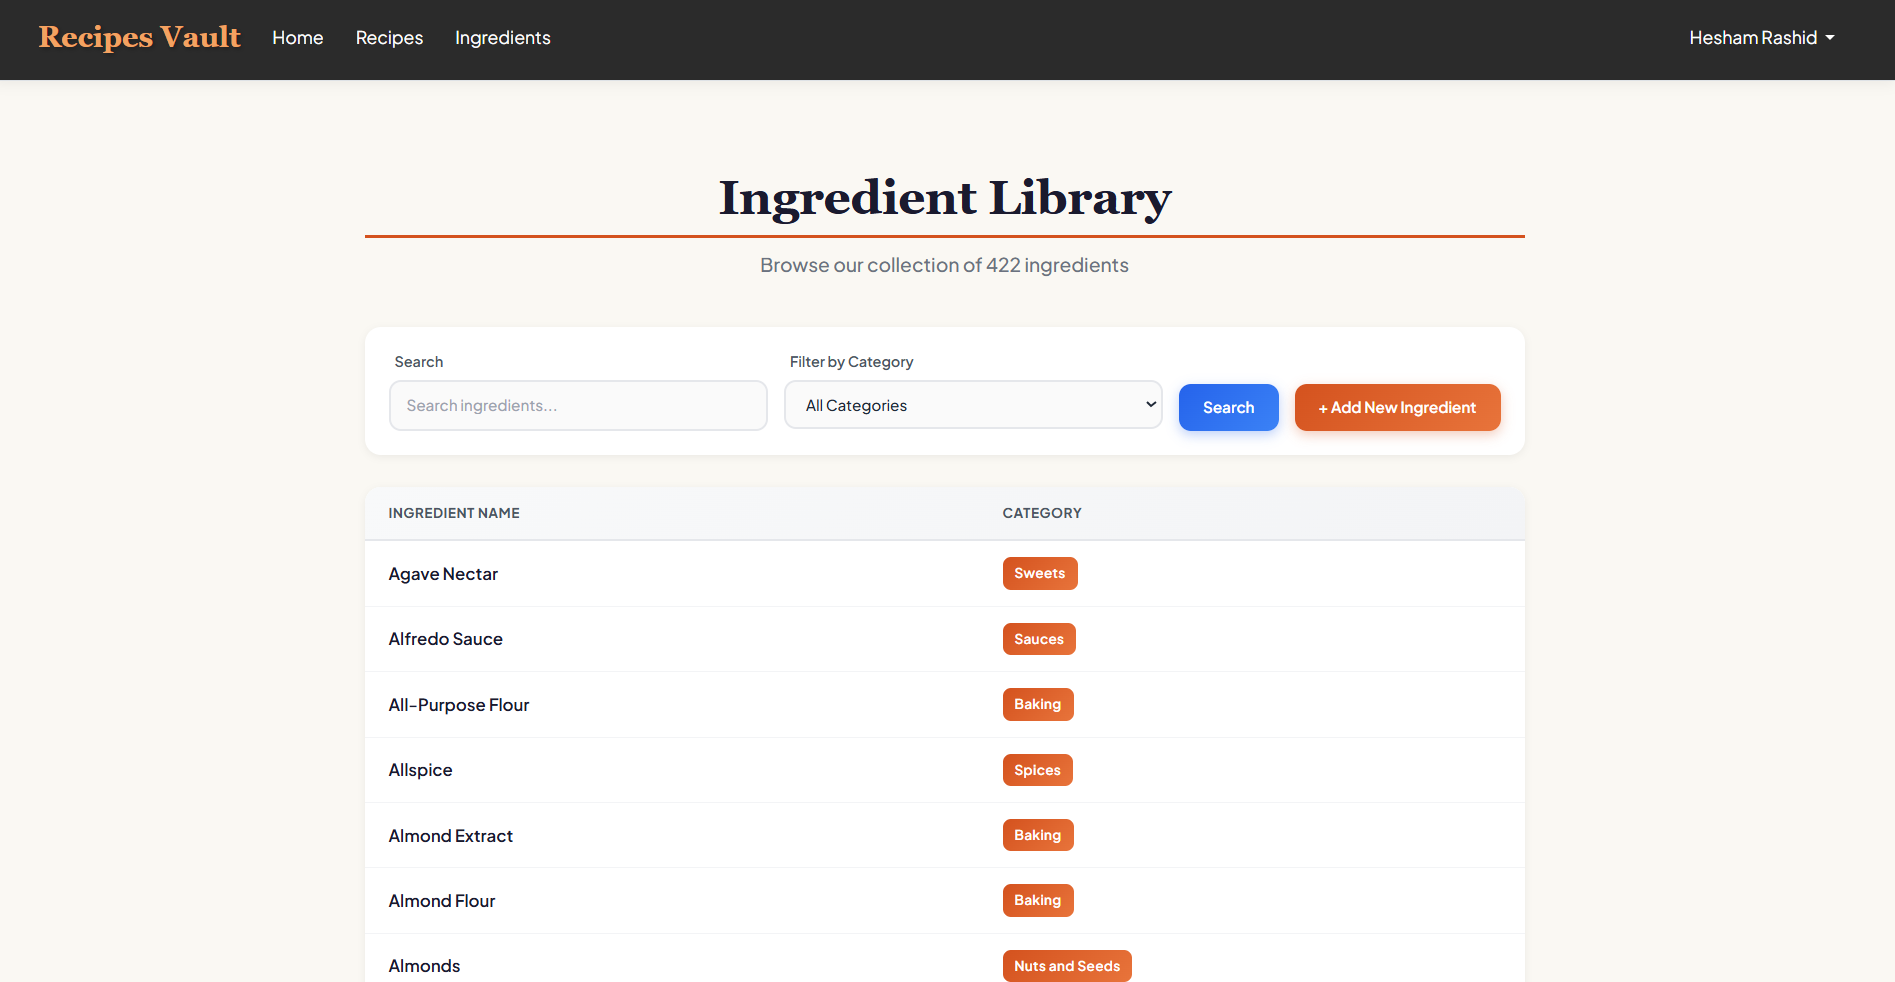Select the Allspice ingredient row
The height and width of the screenshot is (982, 1895).
(x=420, y=770)
